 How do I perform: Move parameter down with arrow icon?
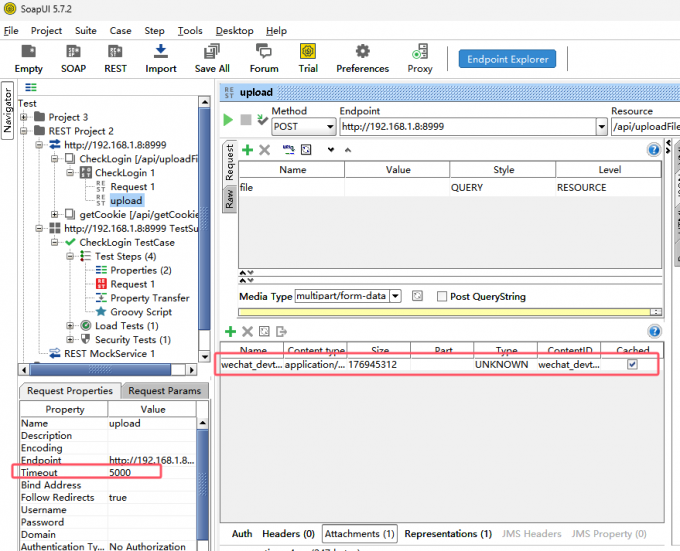coord(331,150)
